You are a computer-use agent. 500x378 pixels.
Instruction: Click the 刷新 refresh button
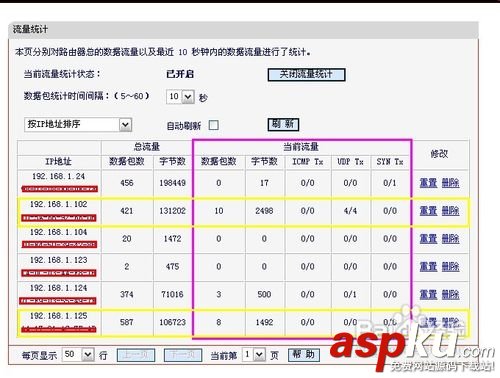click(283, 124)
